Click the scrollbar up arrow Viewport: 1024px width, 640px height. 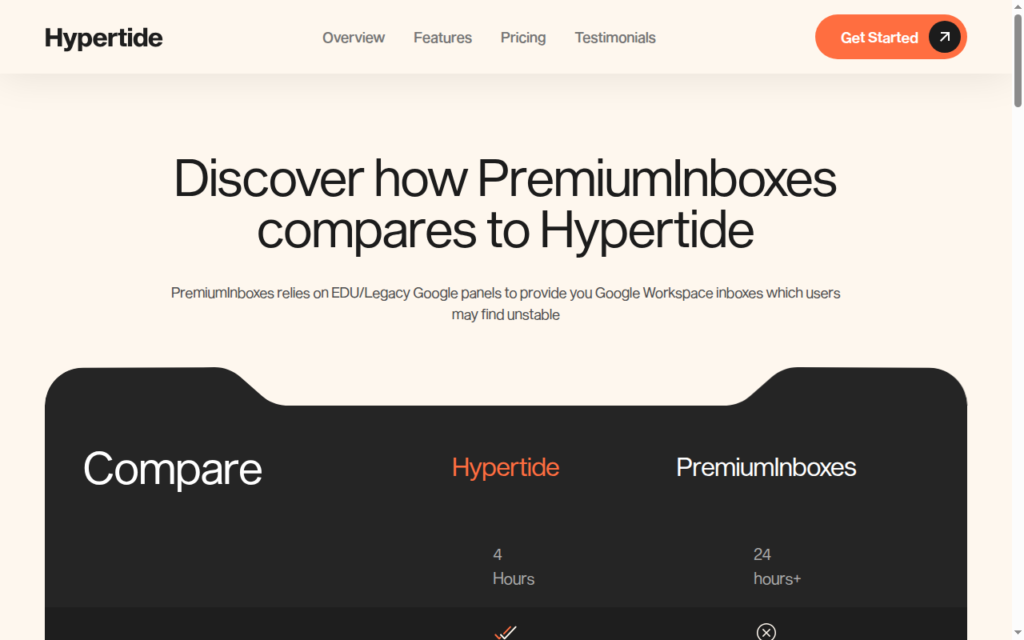click(1017, 5)
